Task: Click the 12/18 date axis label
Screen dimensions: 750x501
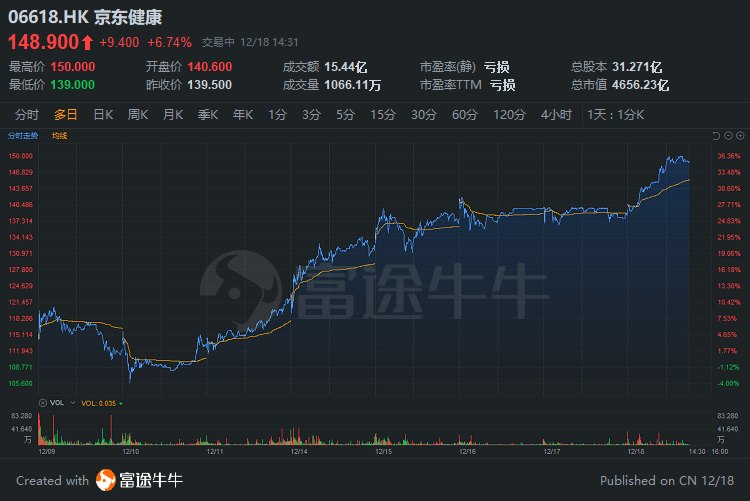Action: [x=636, y=451]
